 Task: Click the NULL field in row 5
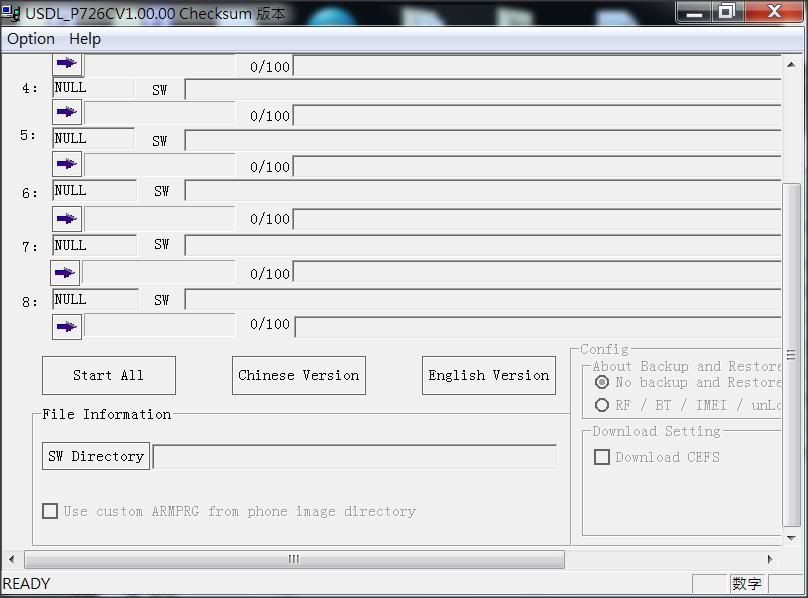coord(93,139)
